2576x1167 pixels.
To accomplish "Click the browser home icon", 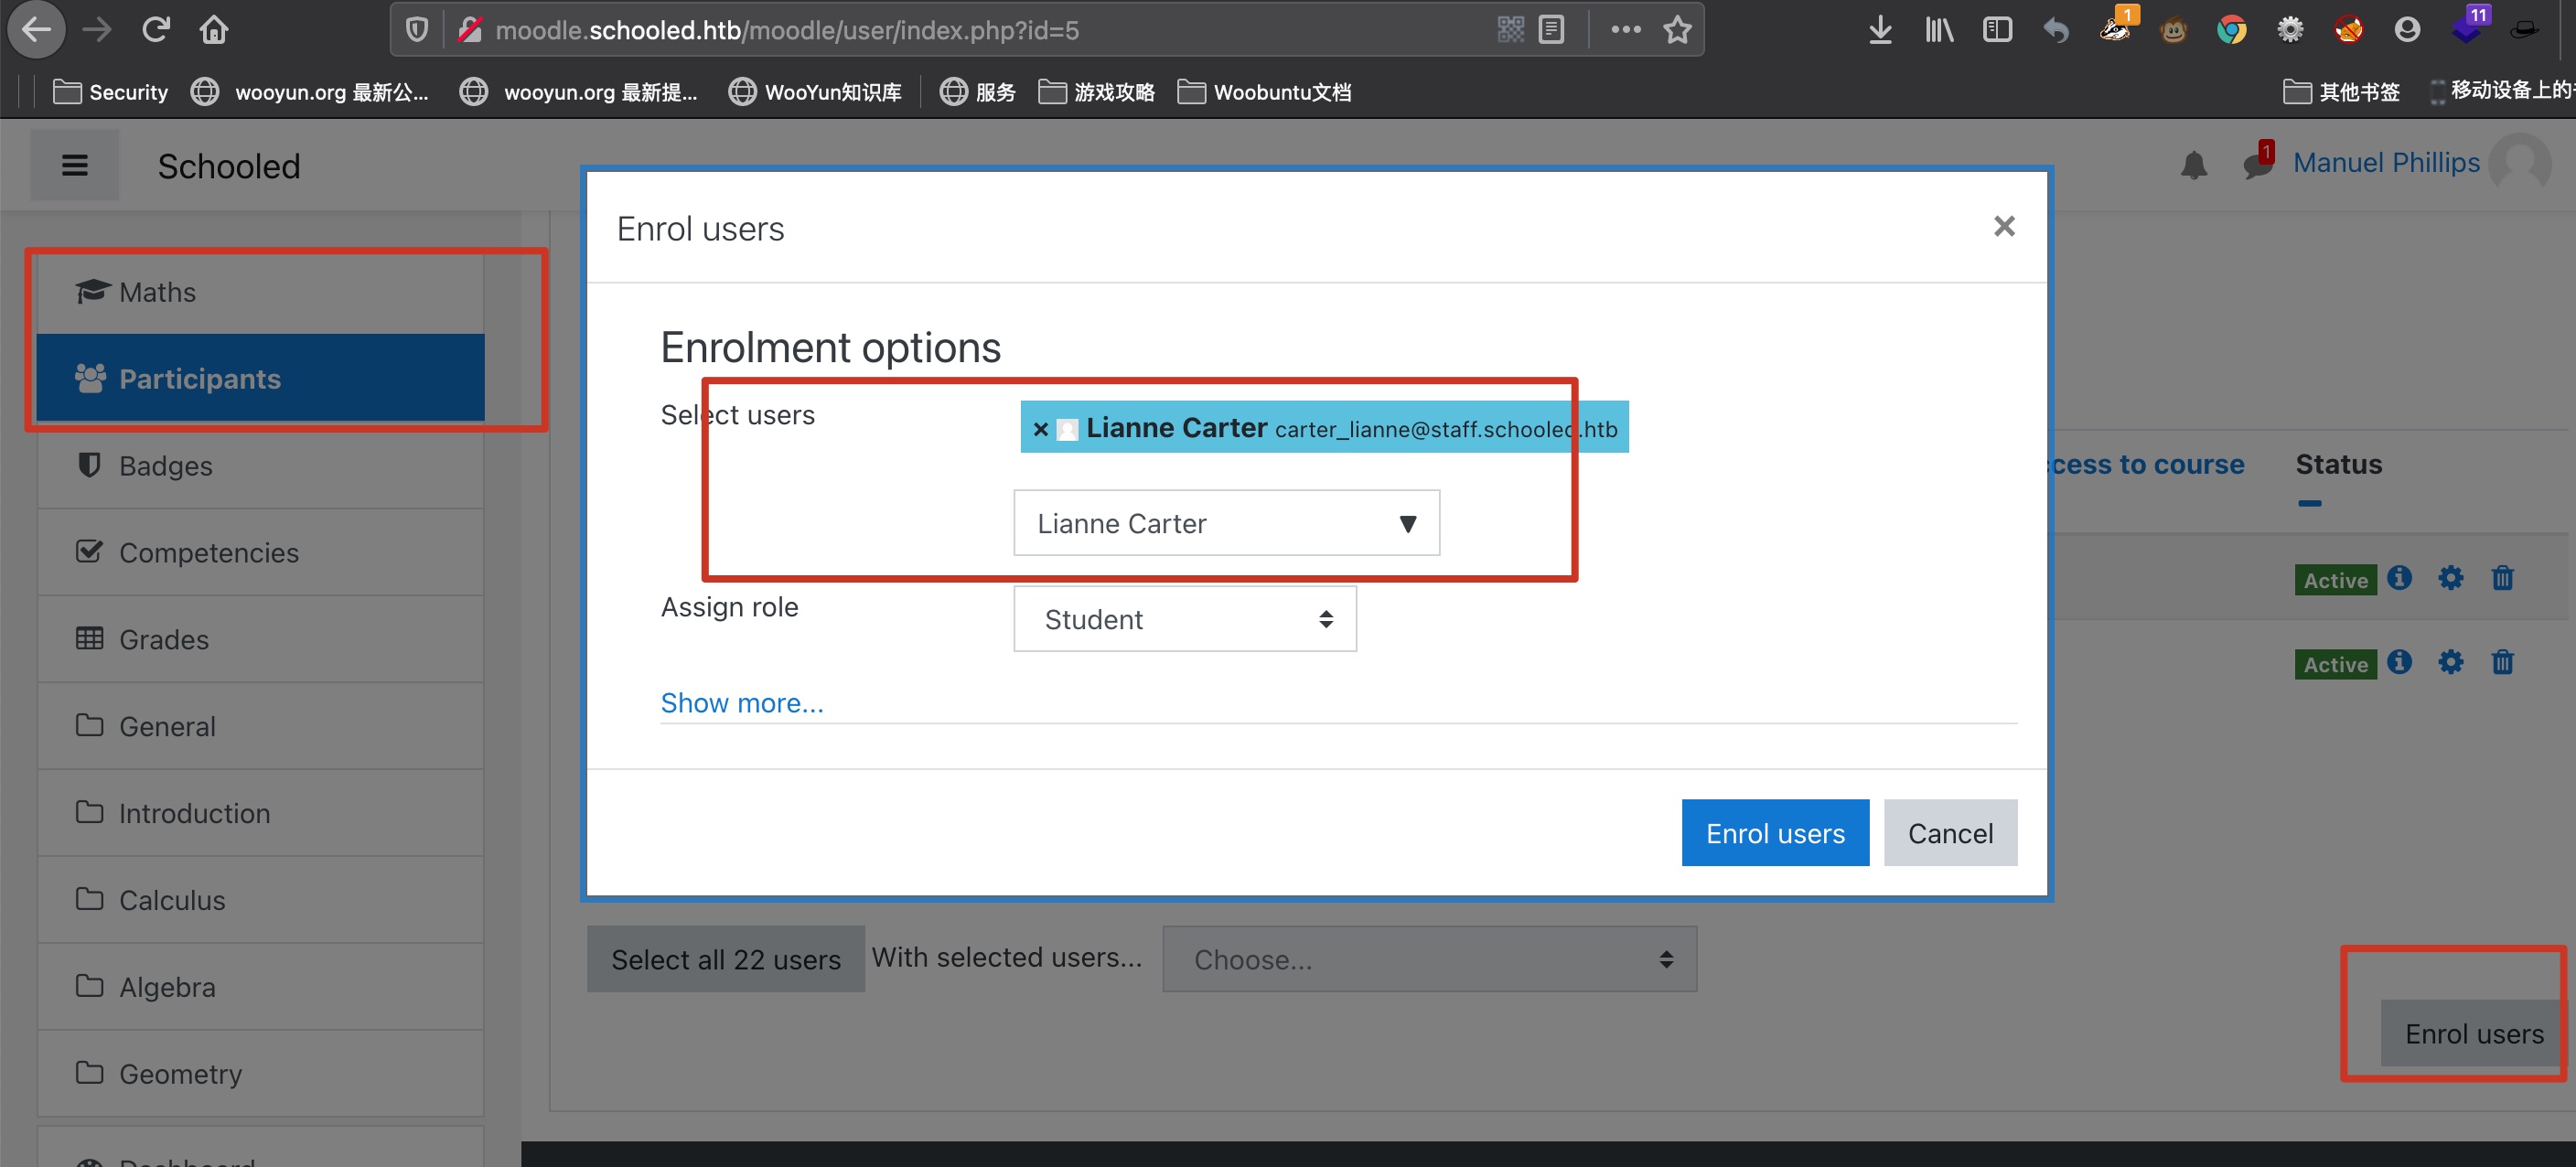I will click(x=213, y=30).
